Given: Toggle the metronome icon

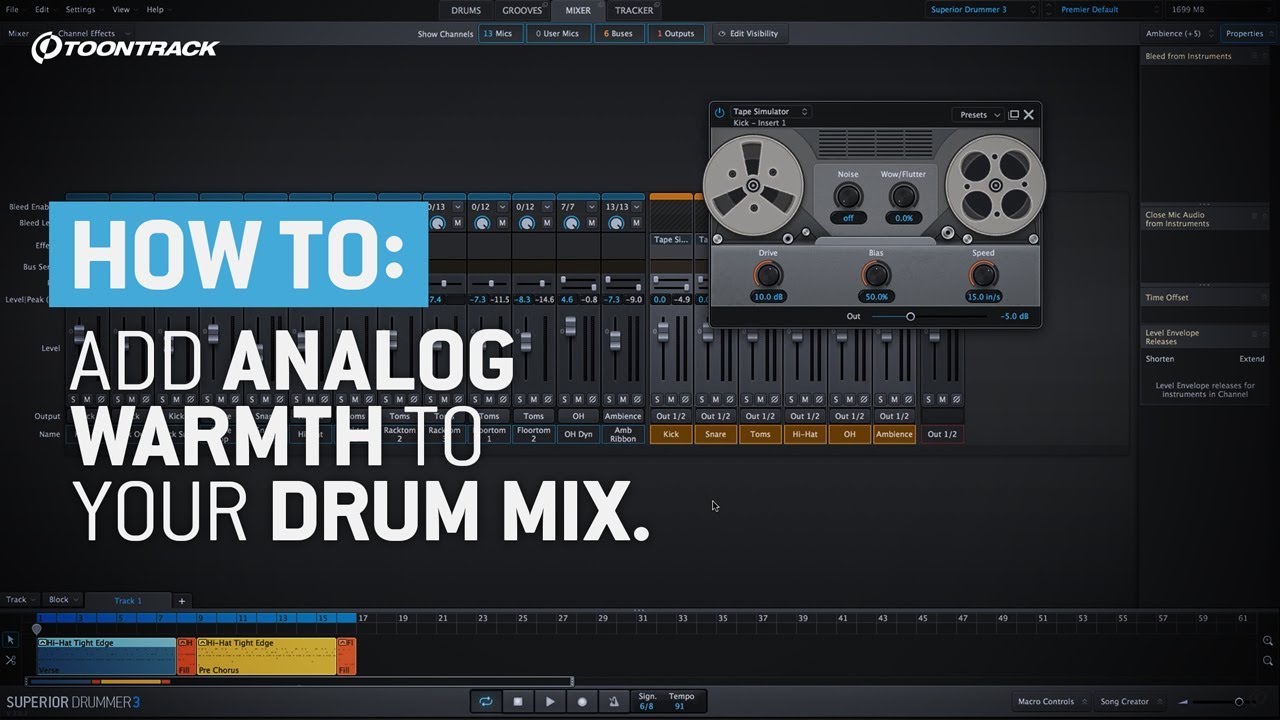Looking at the screenshot, I should (614, 701).
